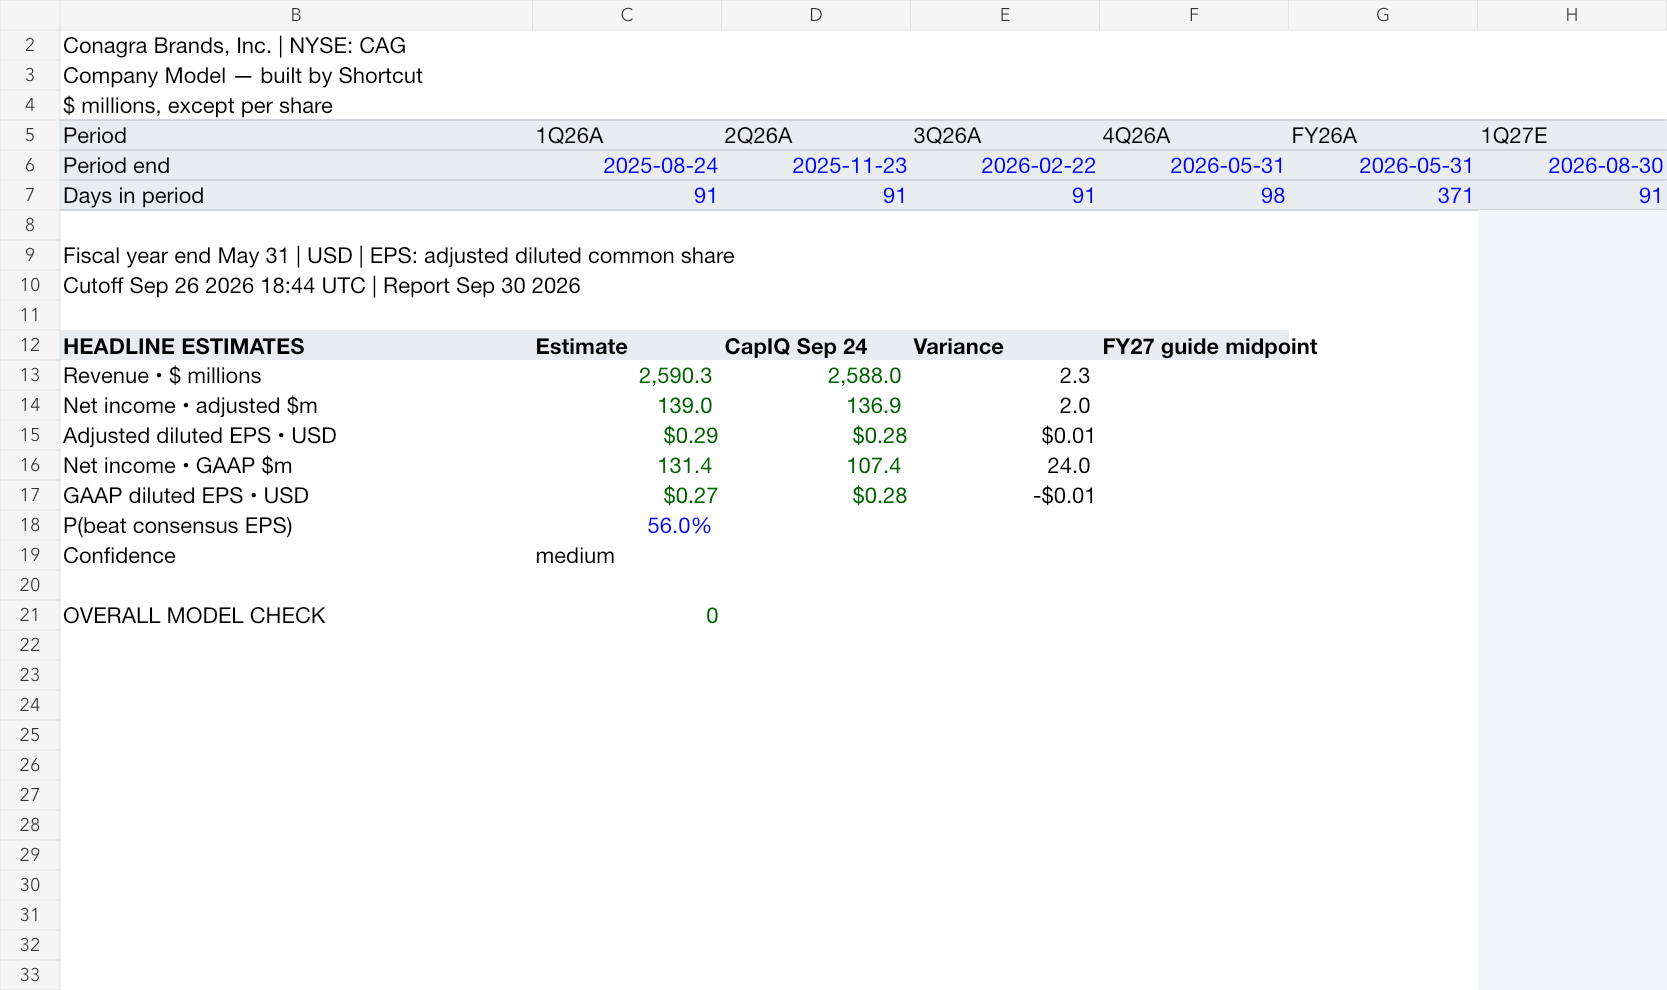
Task: Select the '1Q27E' period cell
Action: coord(1572,136)
